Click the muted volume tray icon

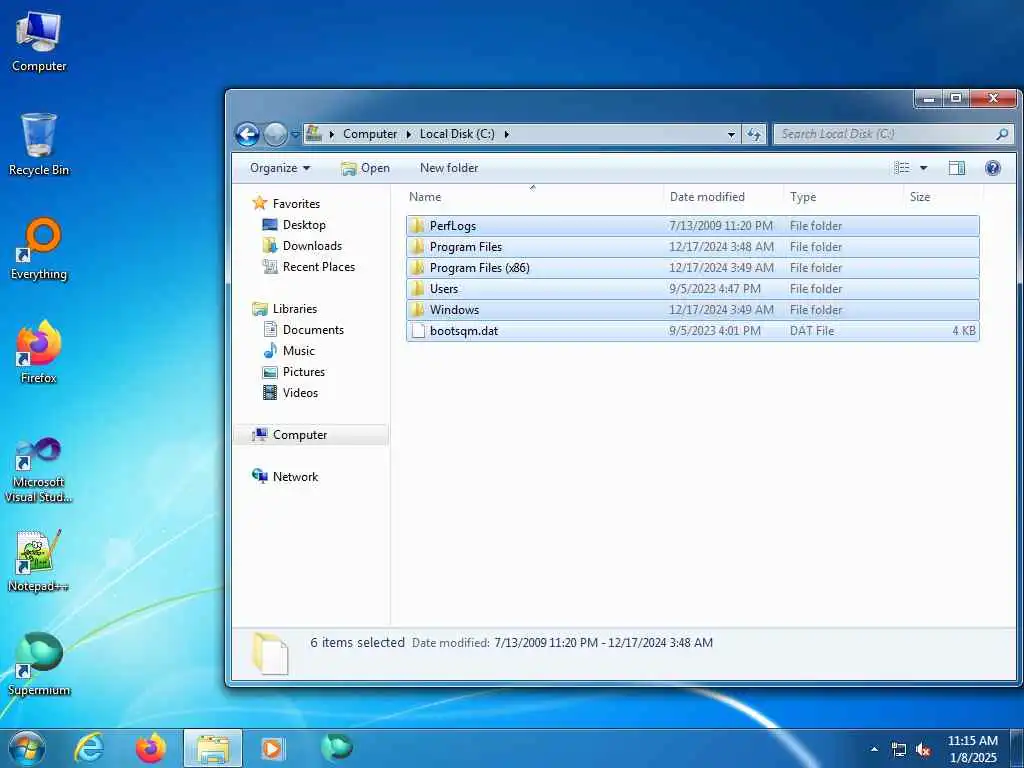pyautogui.click(x=923, y=750)
